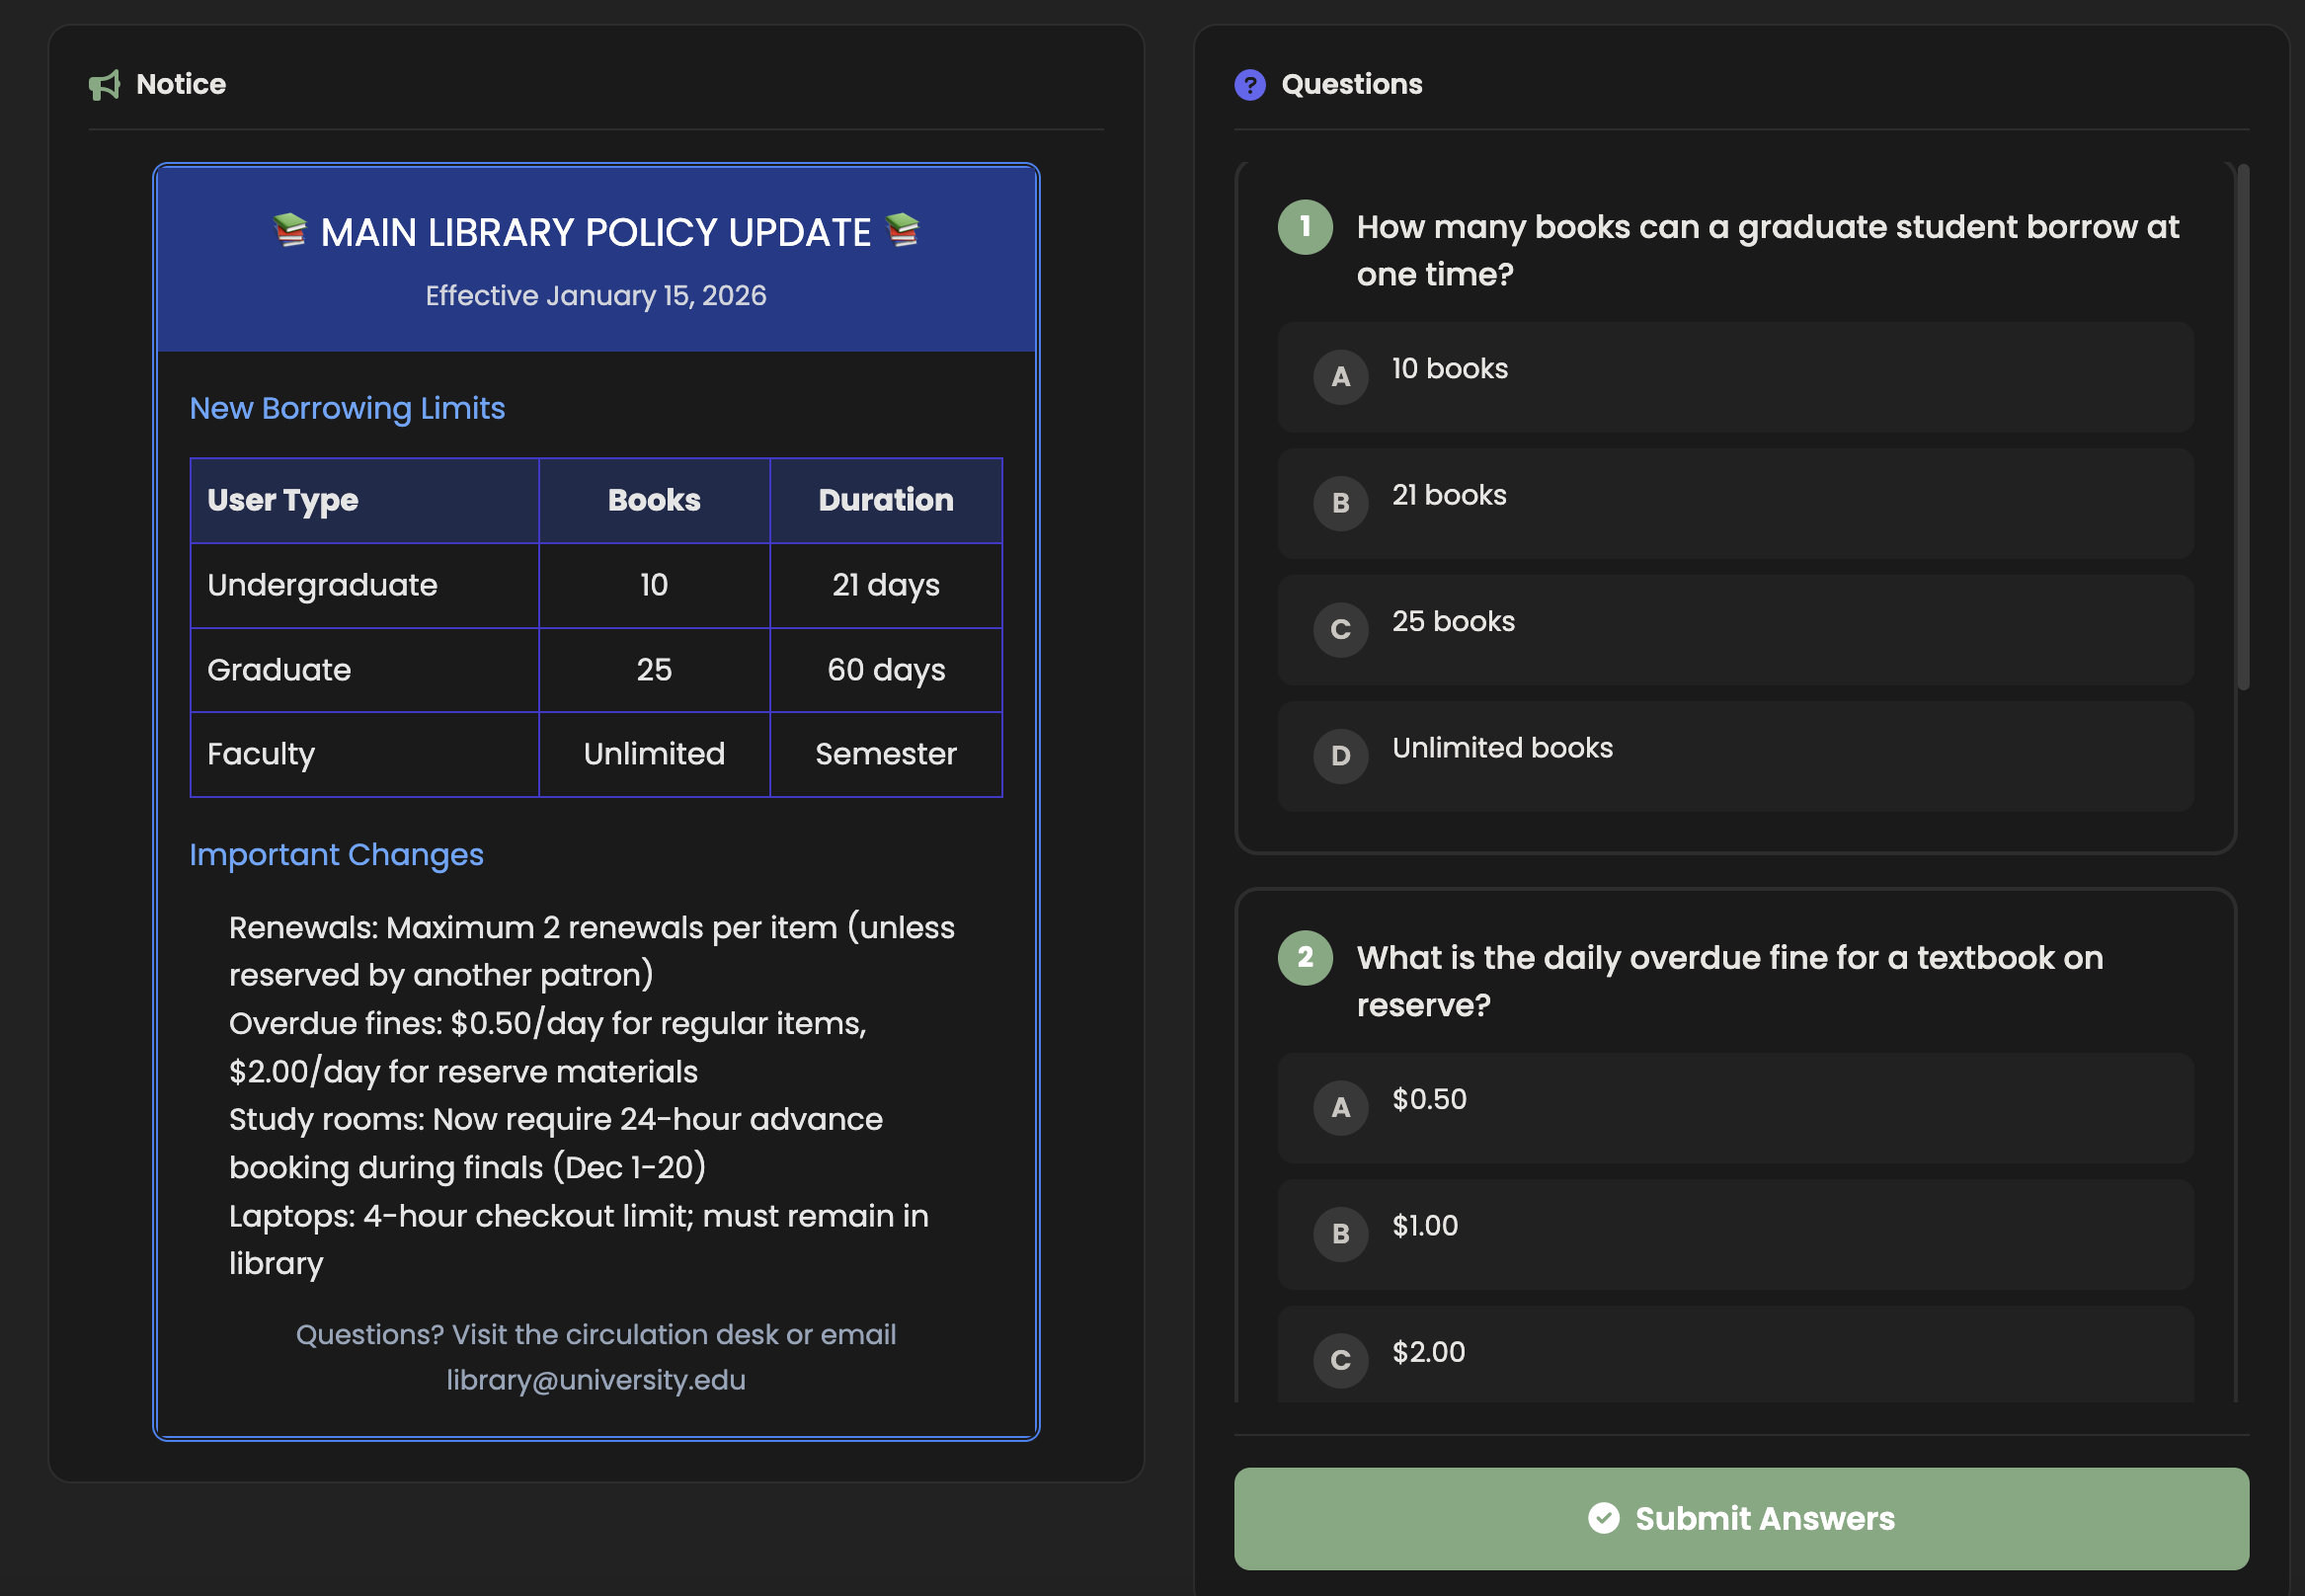Click the 'Important Changes' heading
Viewport: 2305px width, 1596px height.
[x=336, y=855]
